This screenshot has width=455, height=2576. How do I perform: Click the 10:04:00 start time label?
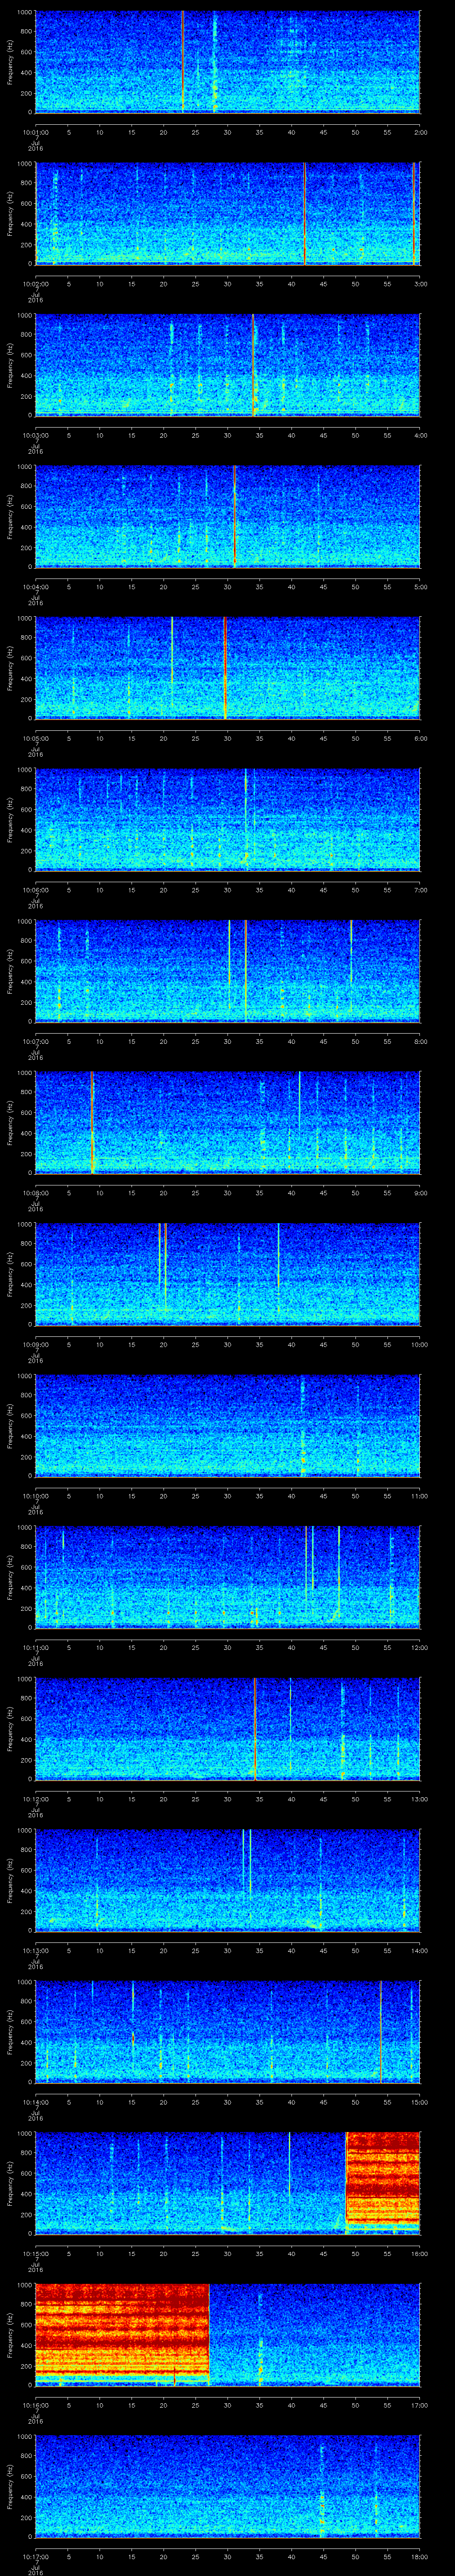(x=36, y=587)
